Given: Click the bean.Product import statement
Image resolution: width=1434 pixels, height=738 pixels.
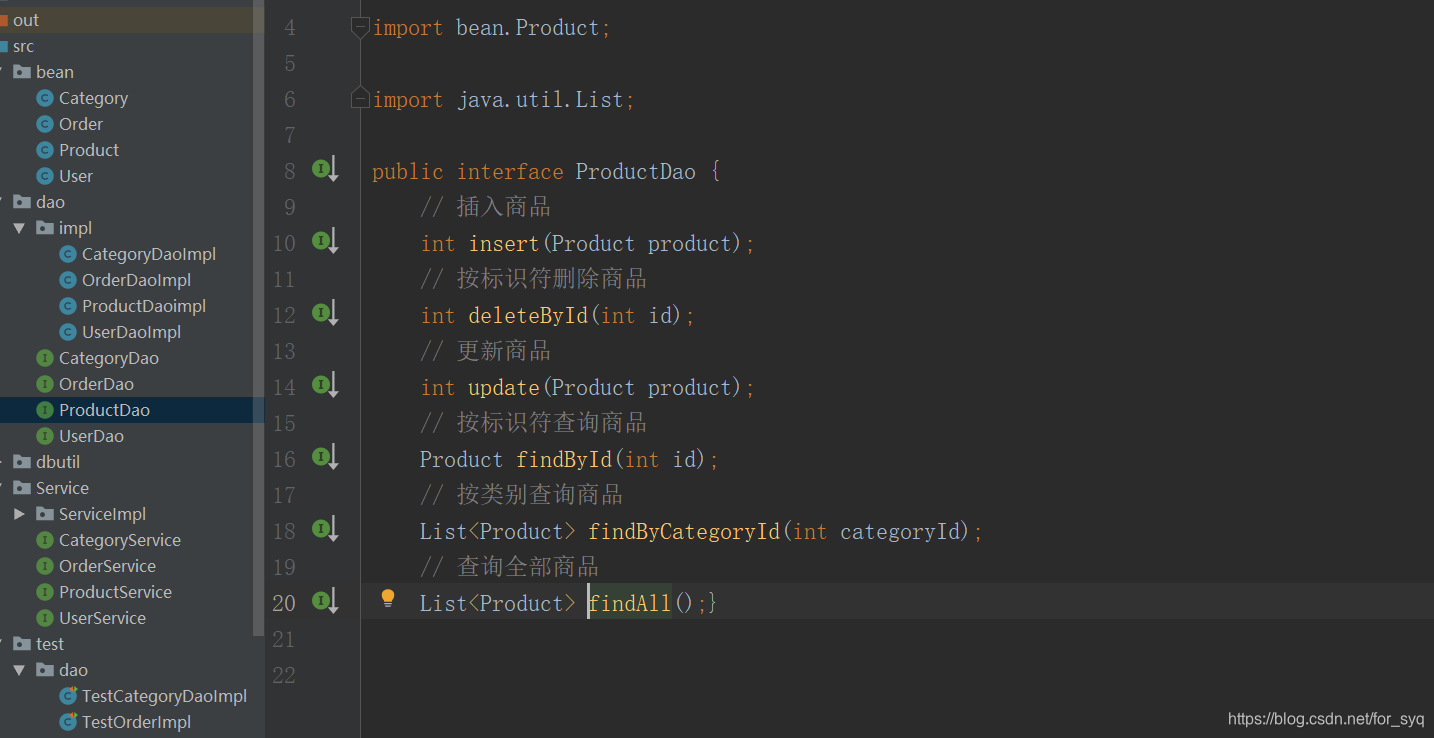Looking at the screenshot, I should pyautogui.click(x=492, y=28).
